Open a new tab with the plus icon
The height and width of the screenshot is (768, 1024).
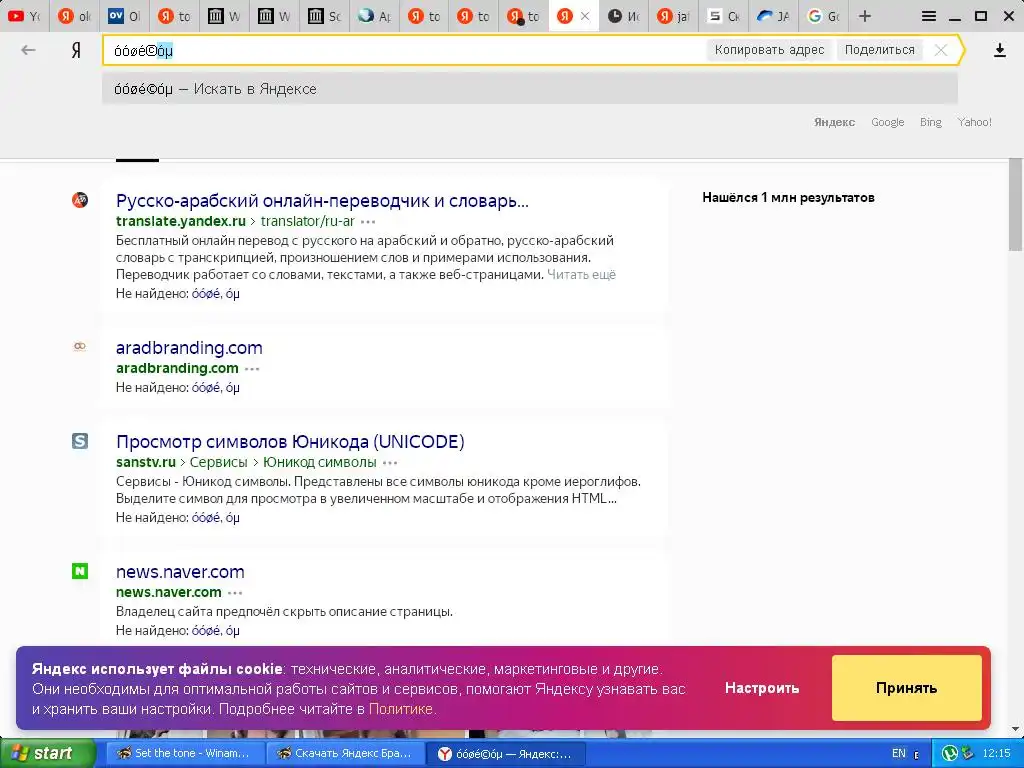tap(865, 16)
